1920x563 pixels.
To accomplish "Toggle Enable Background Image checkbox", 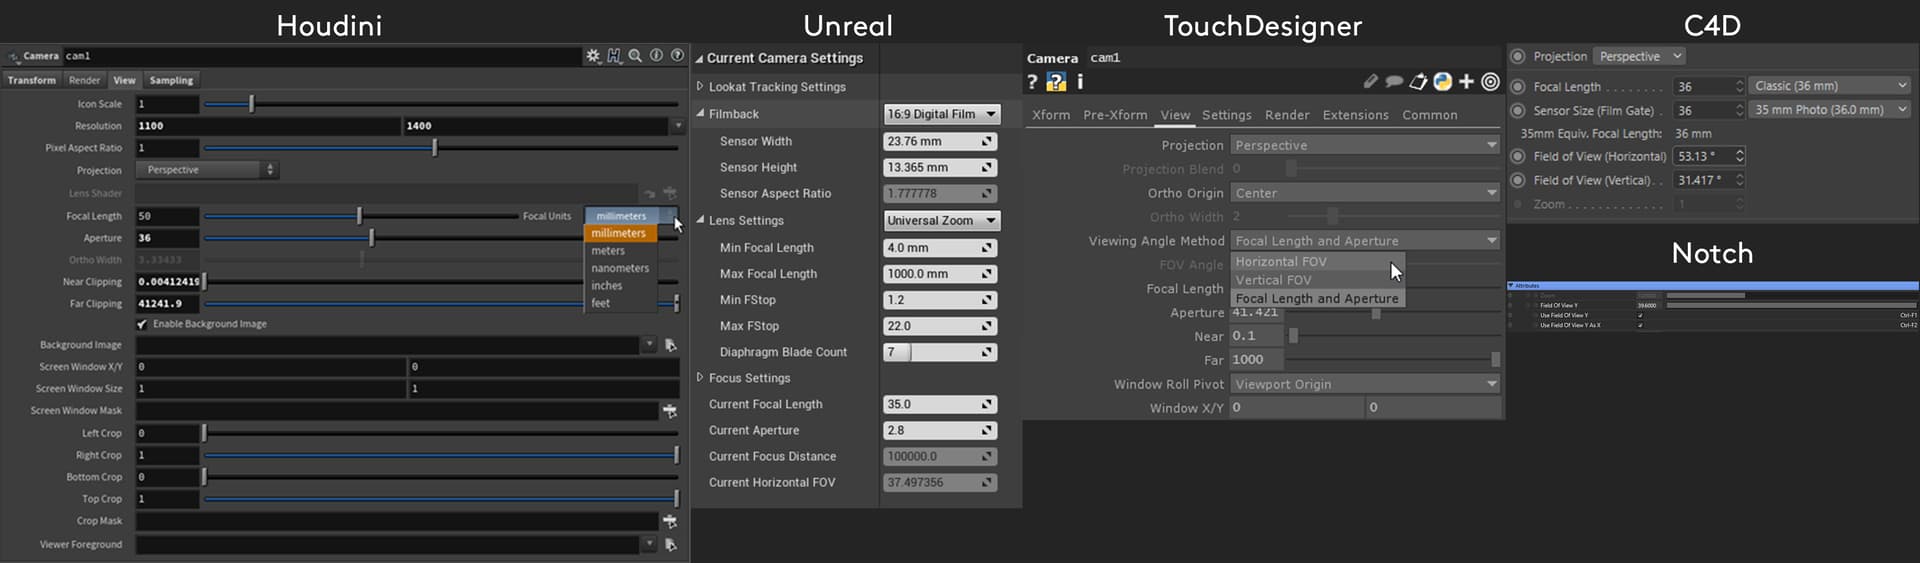I will [x=142, y=324].
